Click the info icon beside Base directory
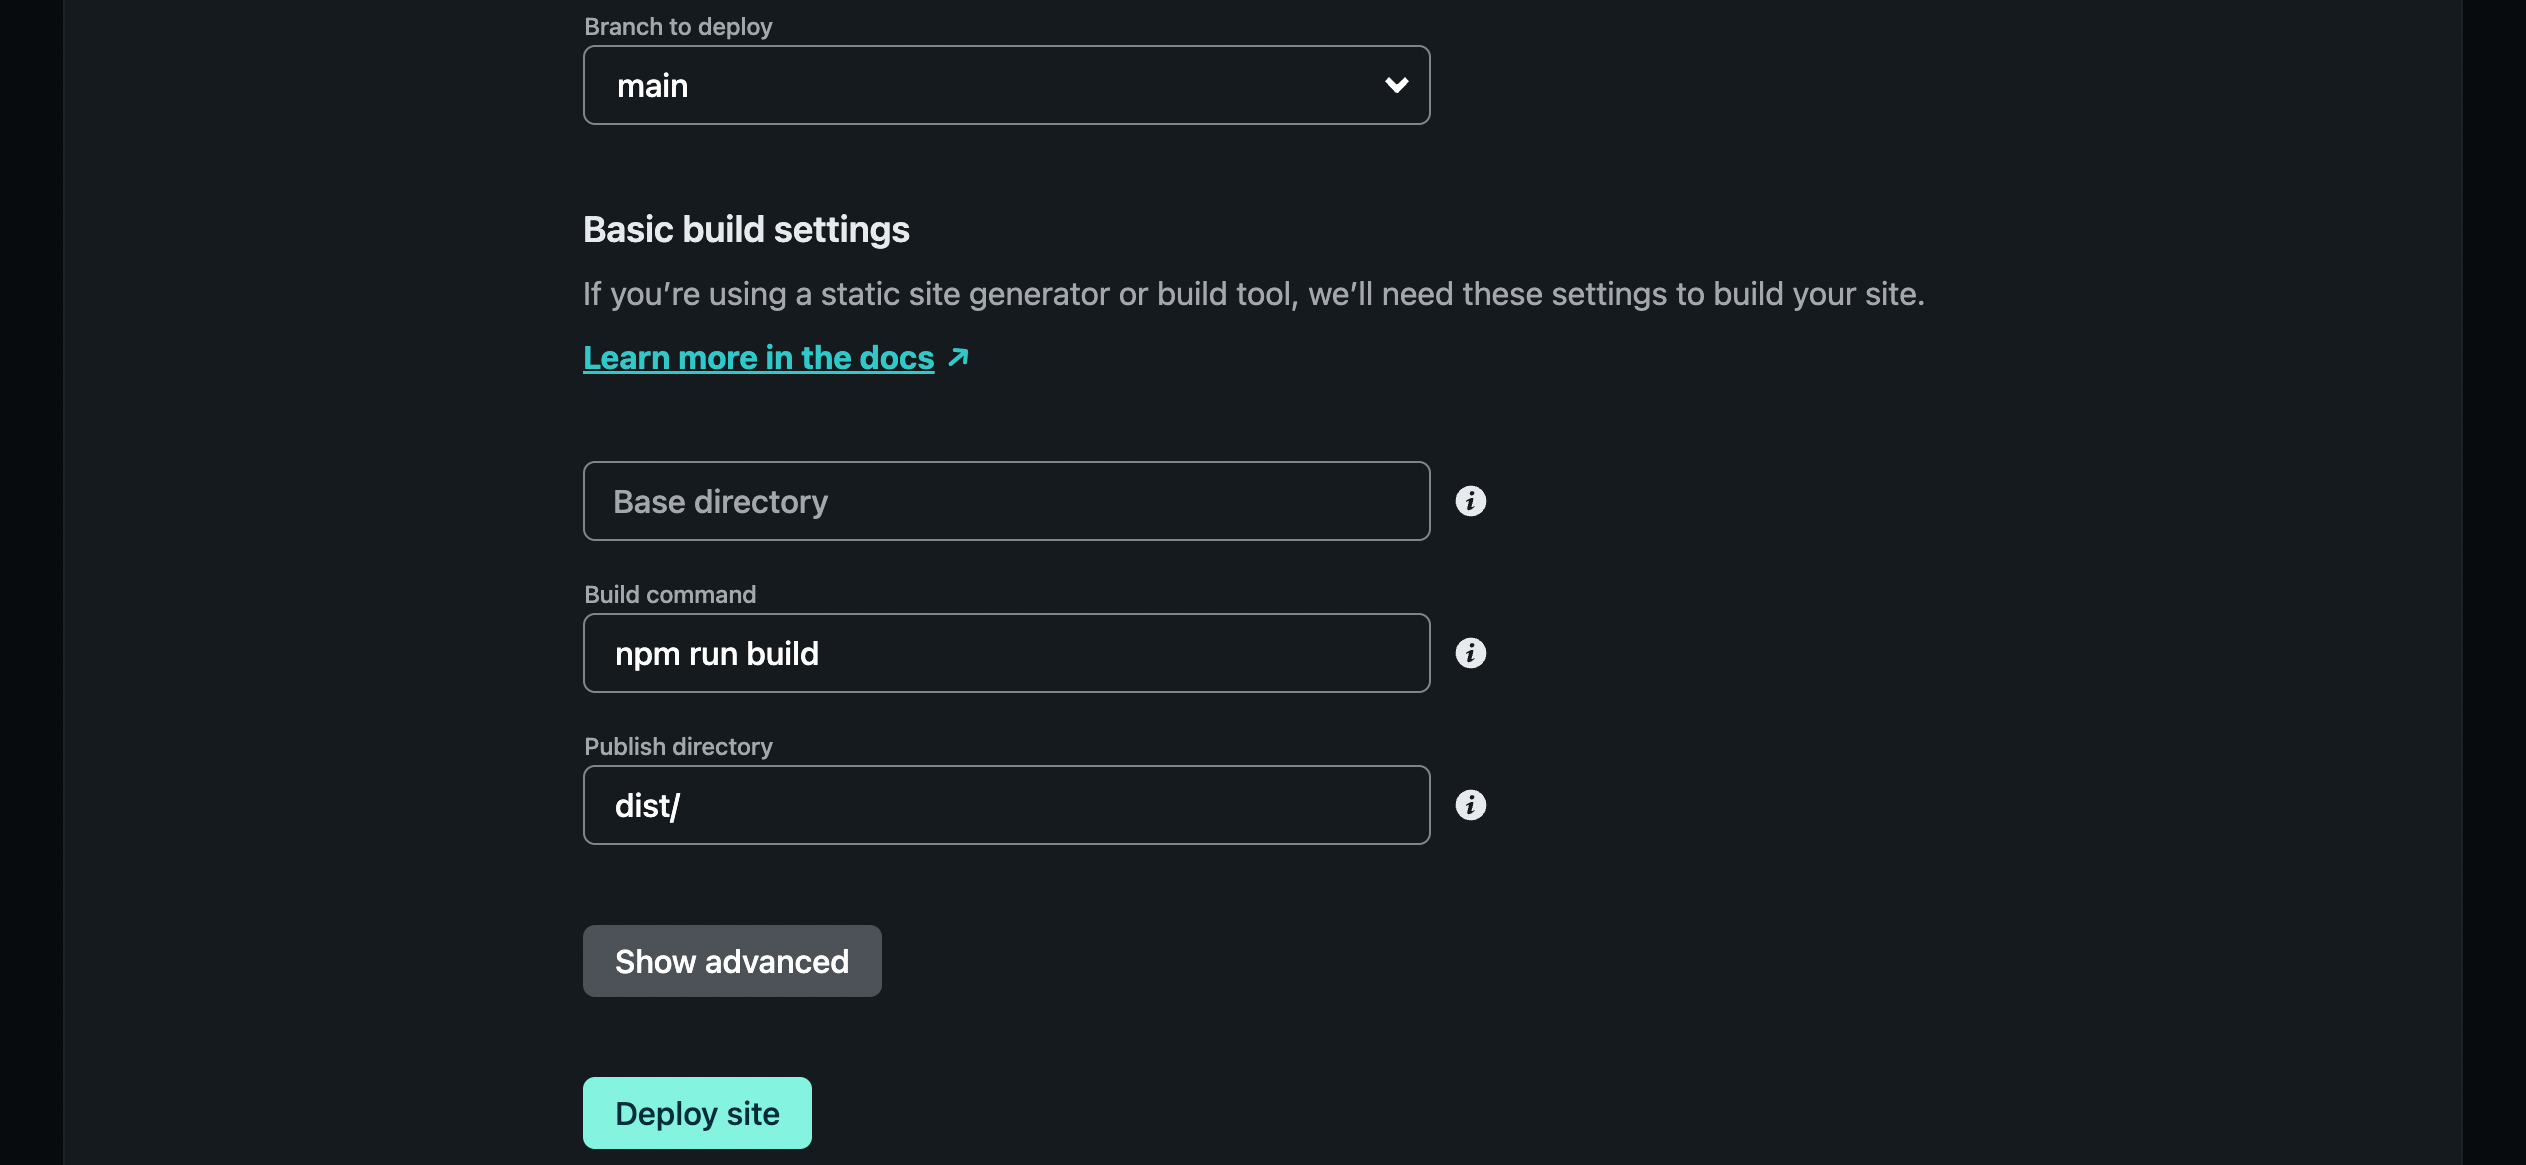Image resolution: width=2526 pixels, height=1165 pixels. [1470, 501]
